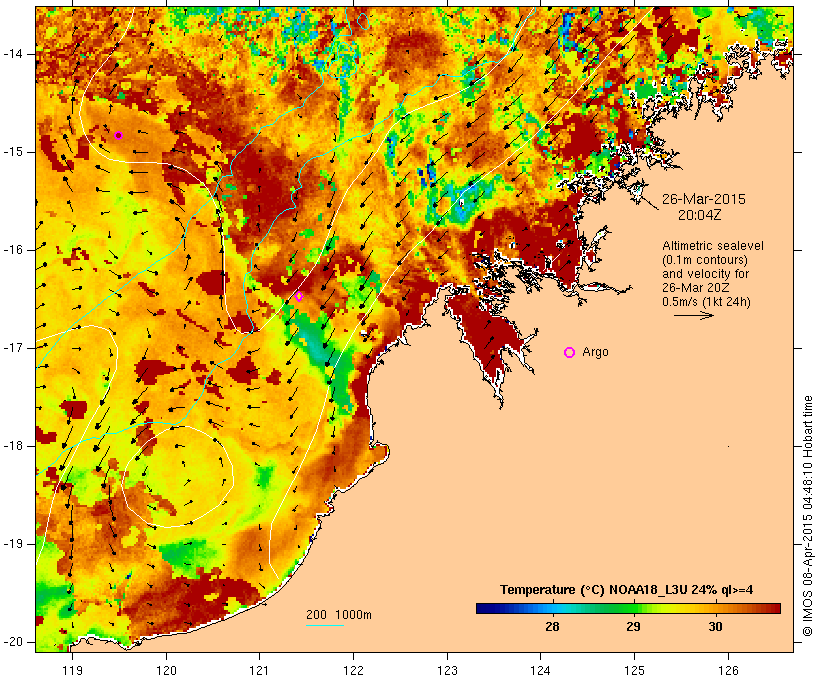Viewport: 820px width, 680px height.
Task: Click the 'Altimetric sealevel' annotation text
Action: (x=713, y=246)
